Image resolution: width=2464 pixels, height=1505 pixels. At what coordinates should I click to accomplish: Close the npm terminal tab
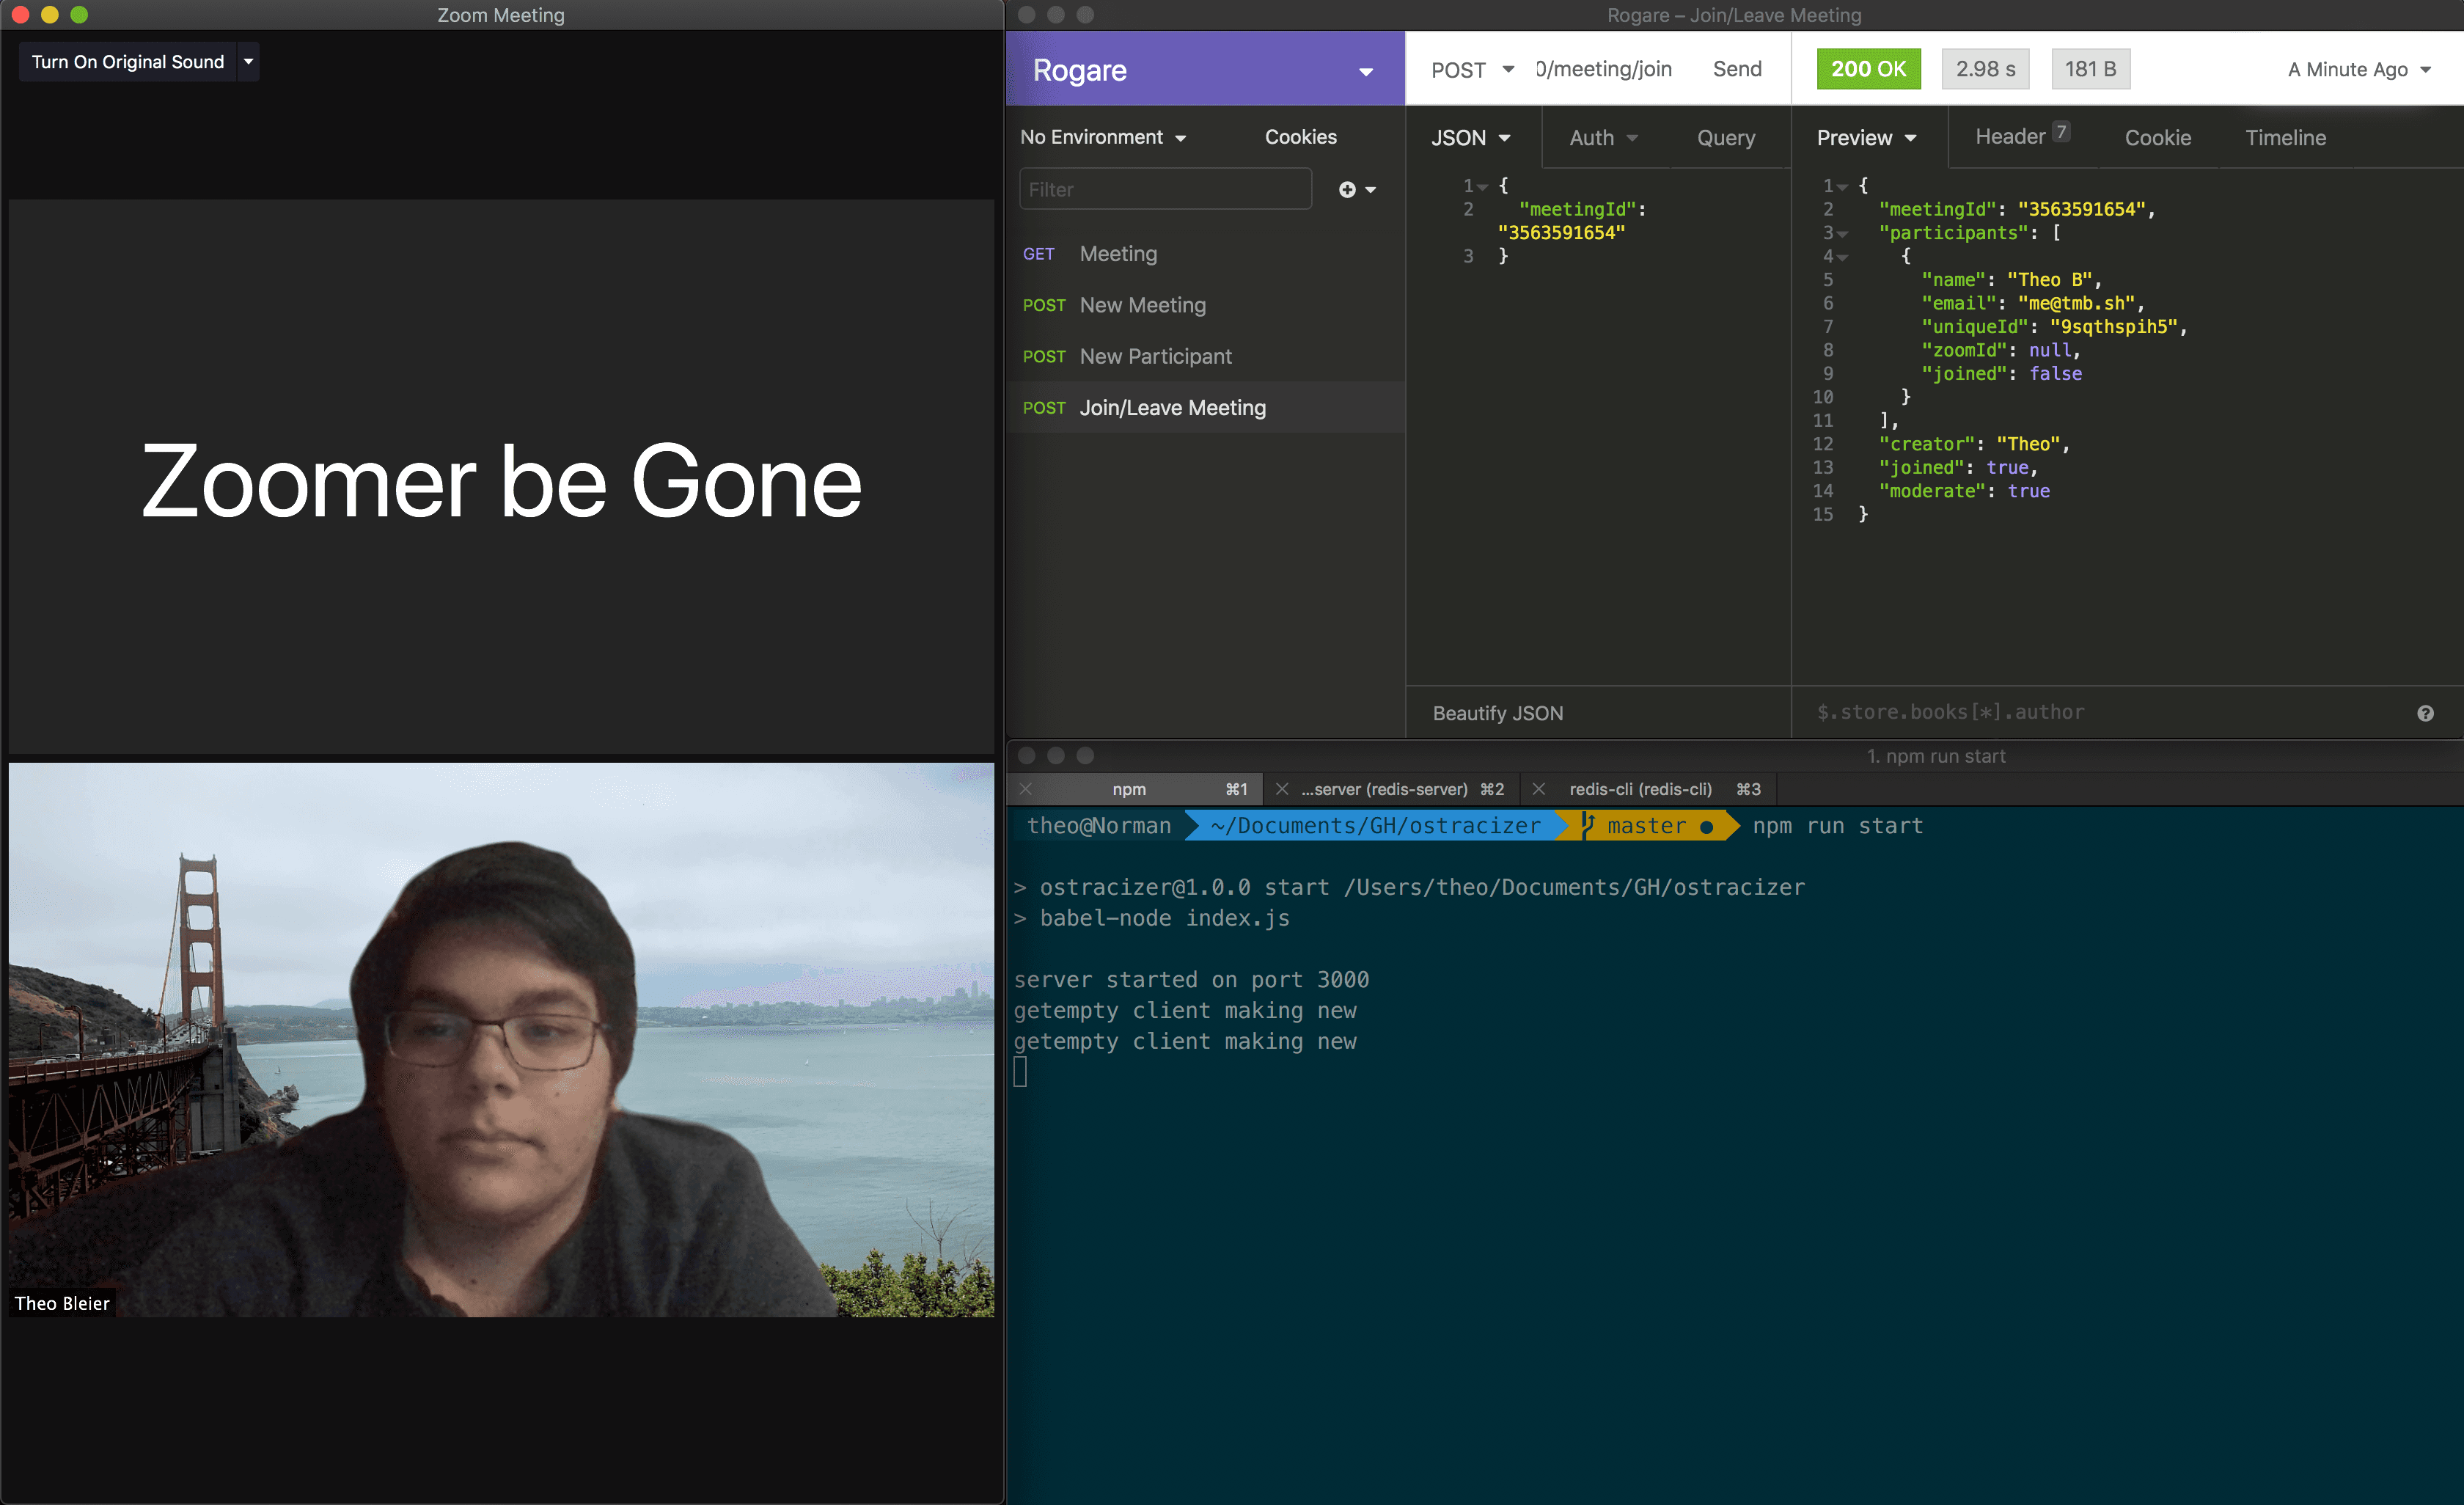(x=1025, y=789)
